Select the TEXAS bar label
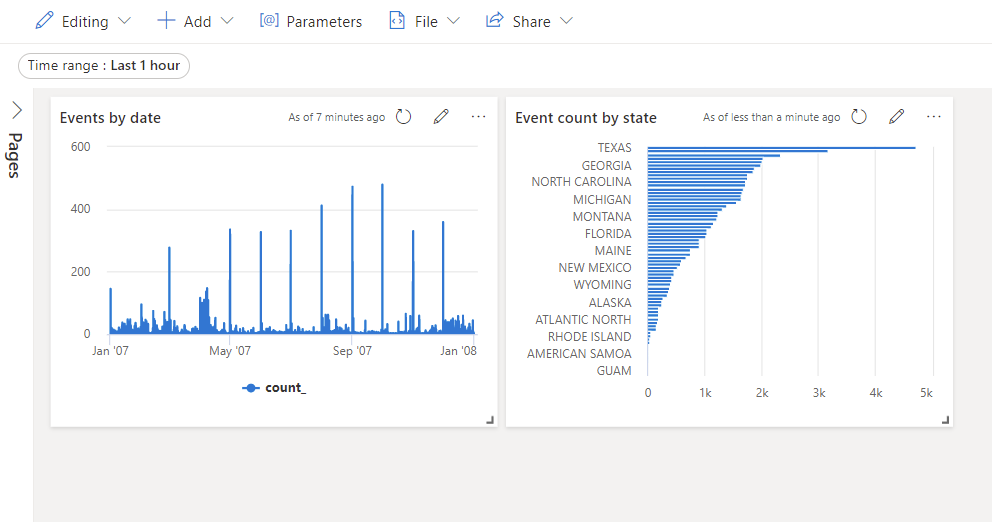Viewport: 992px width, 522px height. (x=614, y=147)
